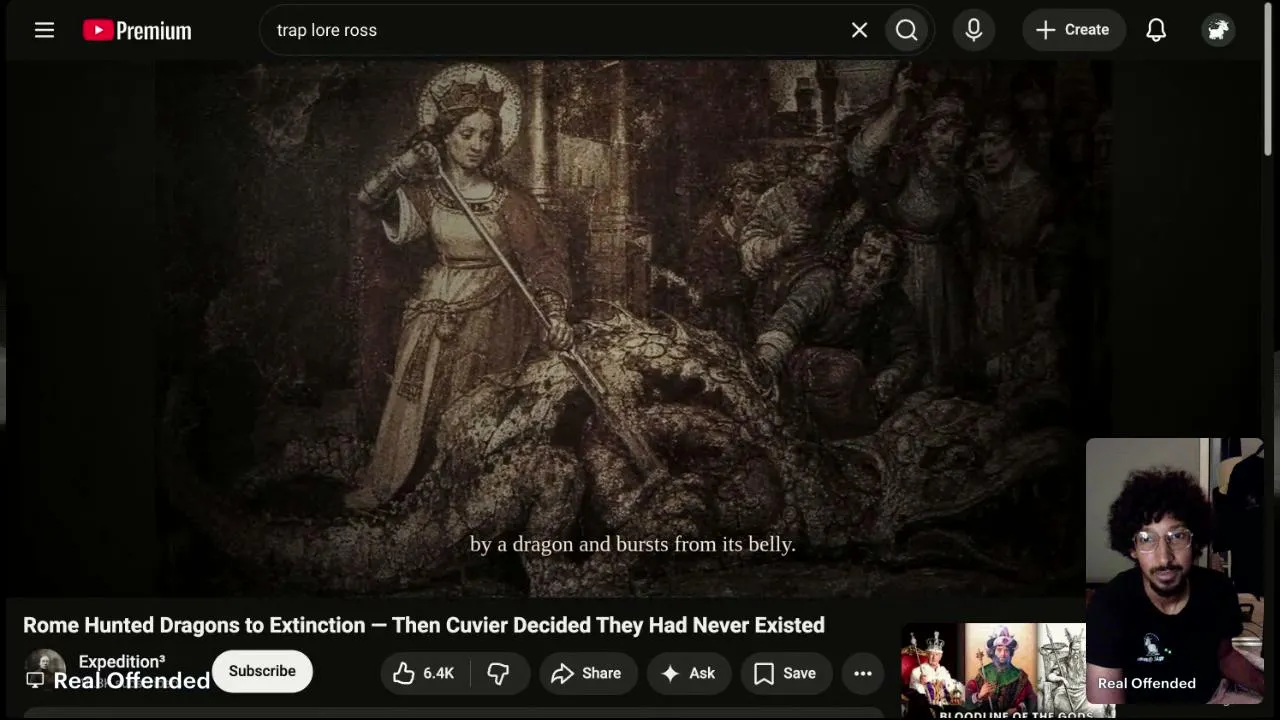Go to YouTube Premium home logo
Viewport: 1280px width, 720px height.
pos(137,30)
